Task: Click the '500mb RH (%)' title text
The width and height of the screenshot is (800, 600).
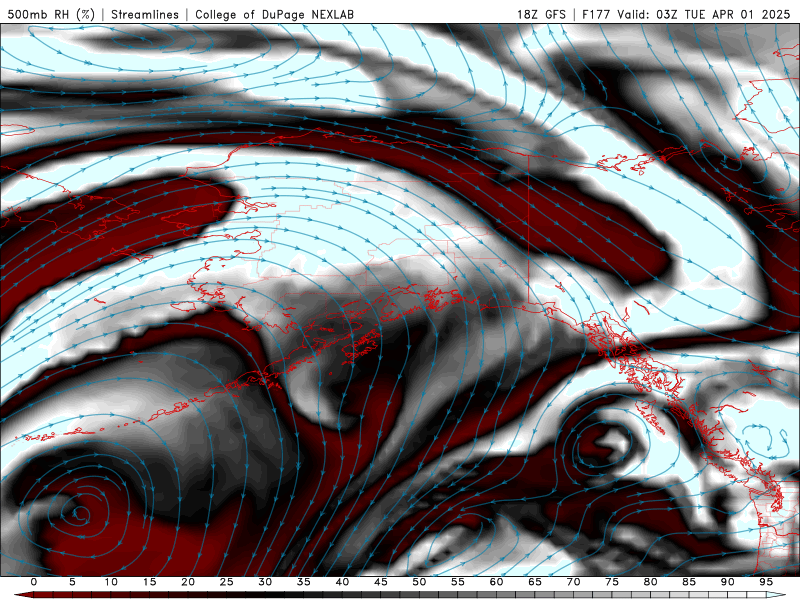Action: click(51, 14)
